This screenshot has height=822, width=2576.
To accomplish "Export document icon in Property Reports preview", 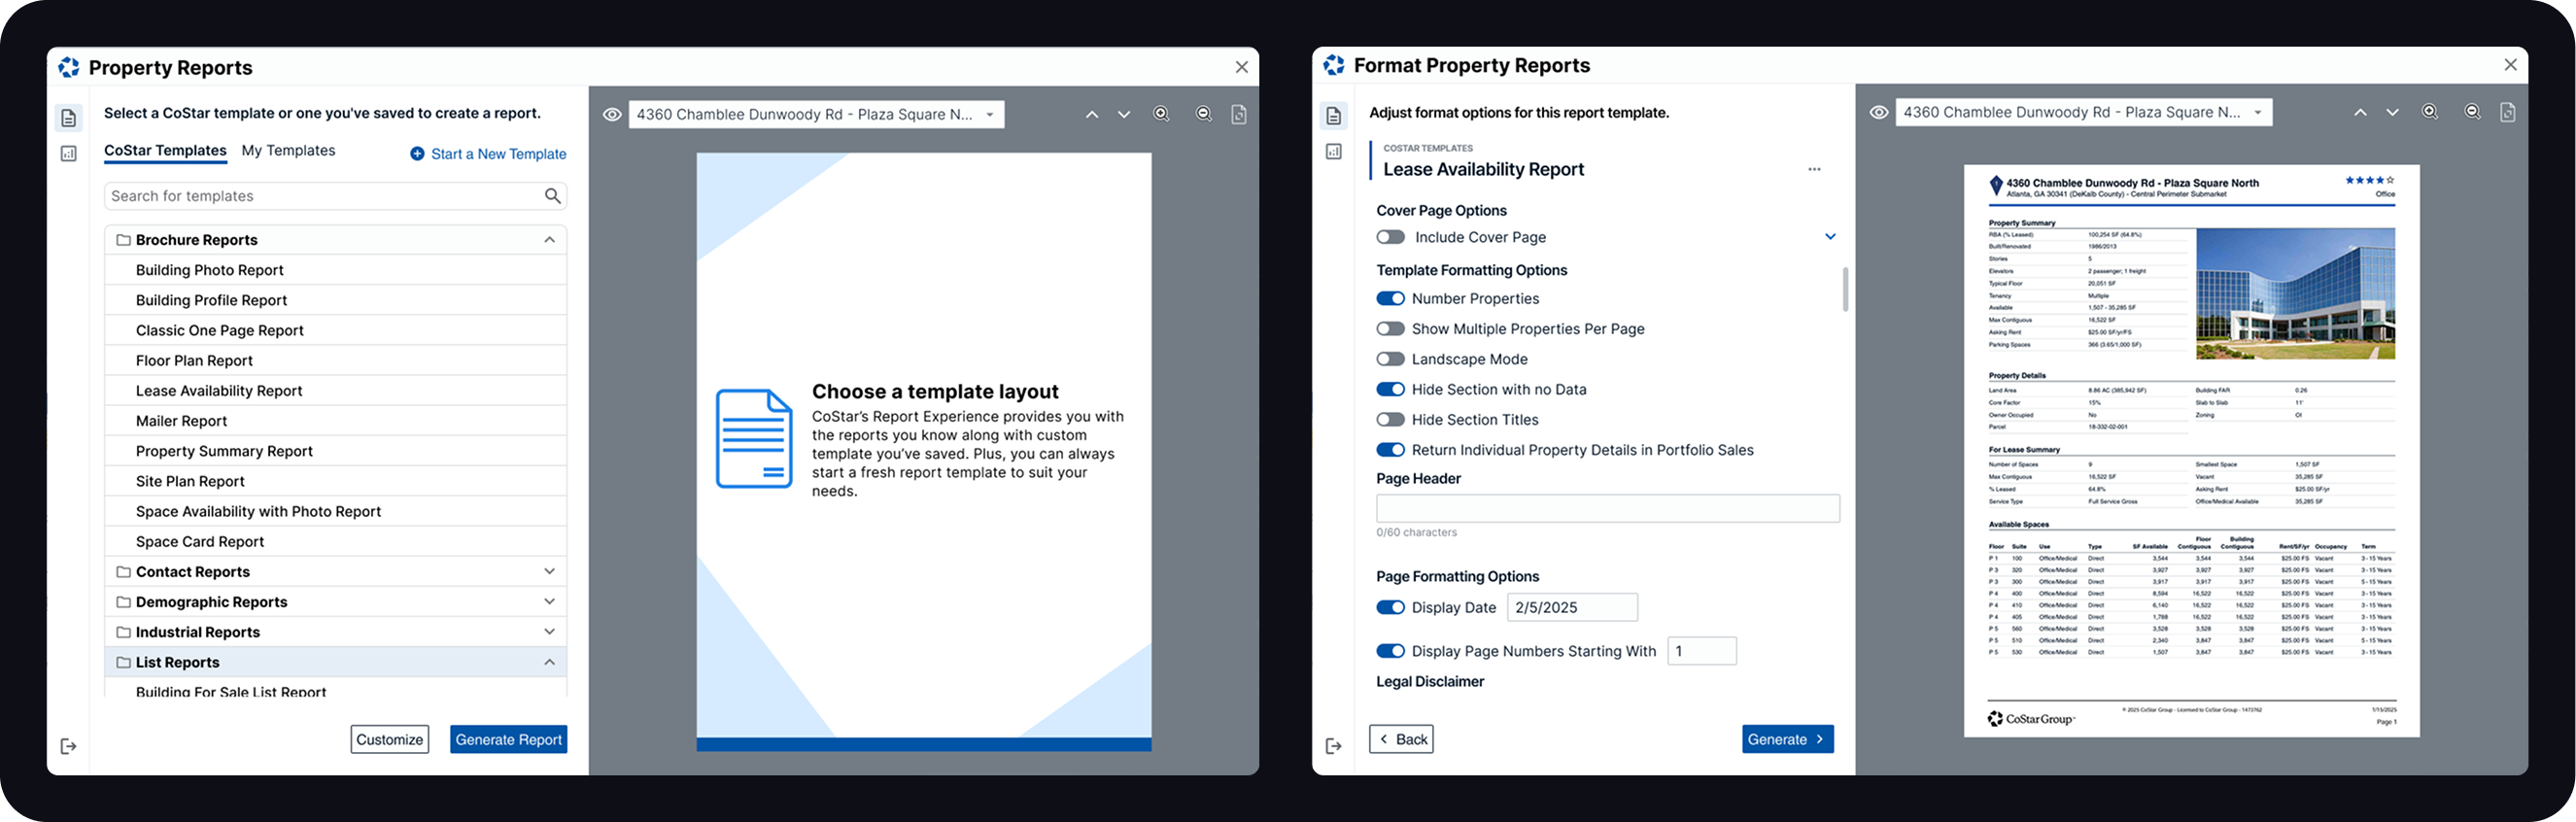I will 1239,114.
